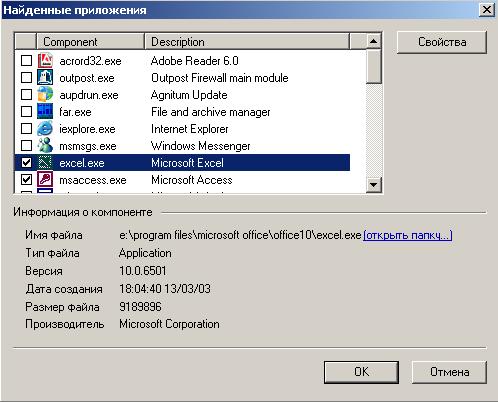
Task: Click the Adobe Reader icon for acrord32.exe
Action: (x=45, y=61)
